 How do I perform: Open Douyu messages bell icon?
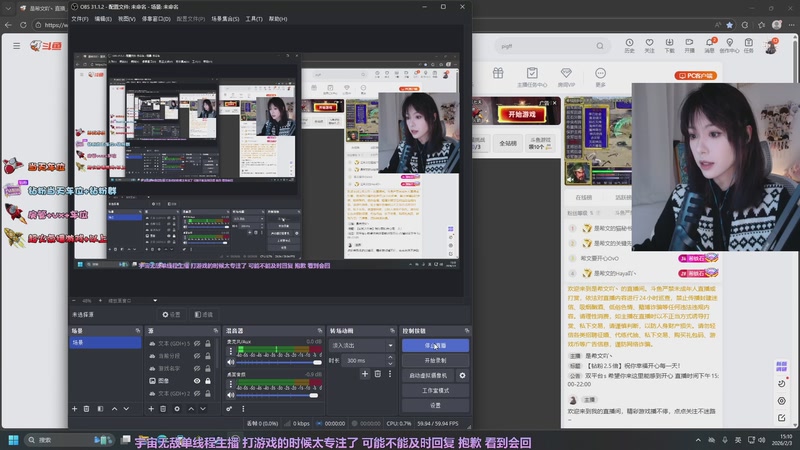(x=710, y=45)
